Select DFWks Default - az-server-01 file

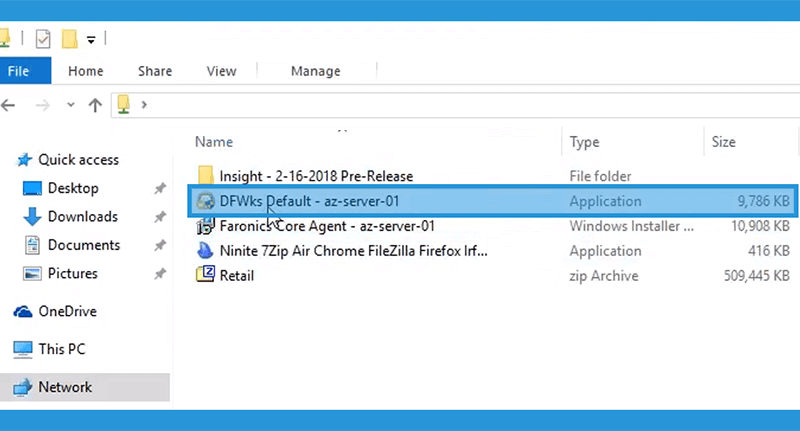pyautogui.click(x=309, y=201)
